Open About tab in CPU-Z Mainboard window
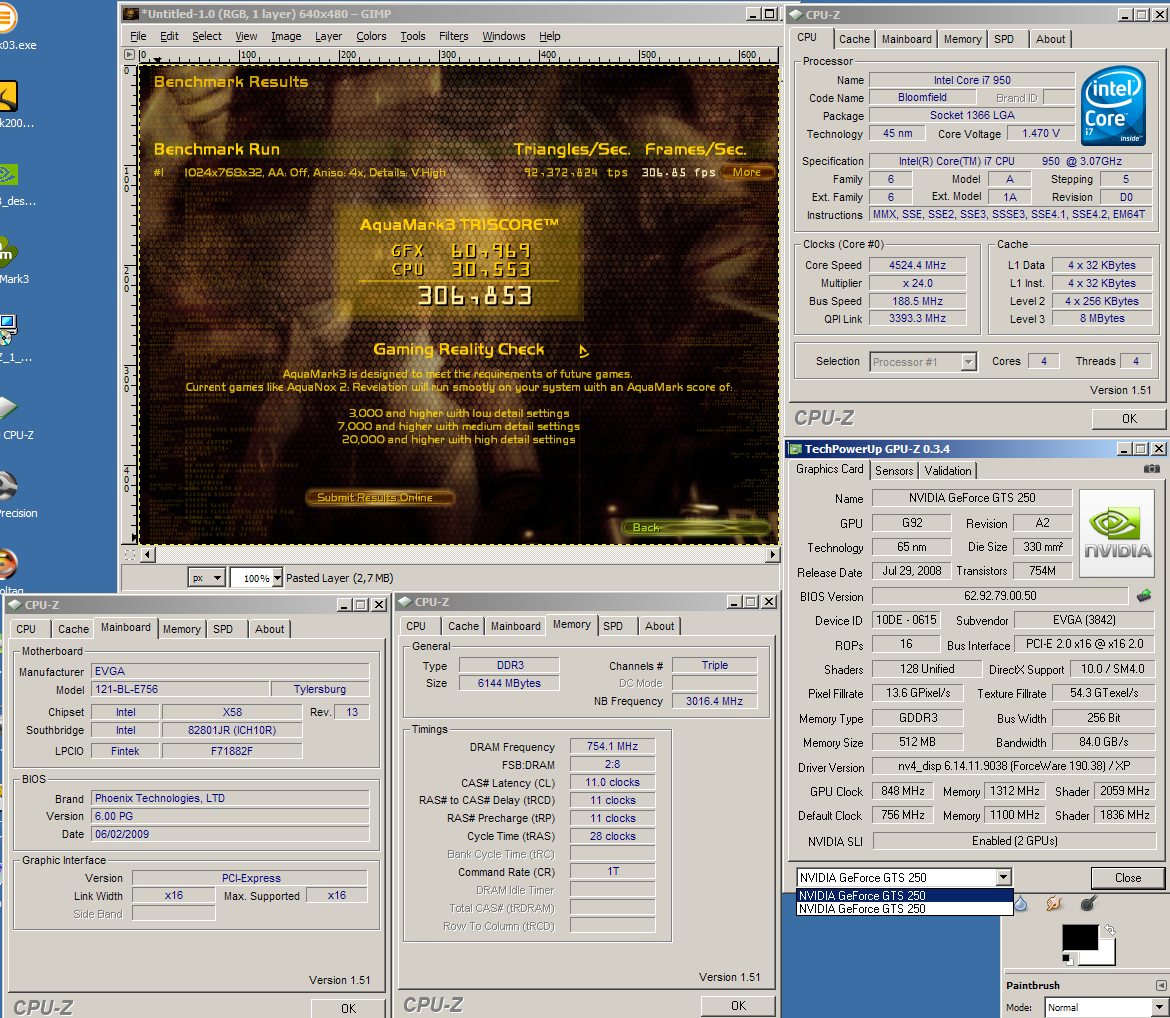 [269, 629]
